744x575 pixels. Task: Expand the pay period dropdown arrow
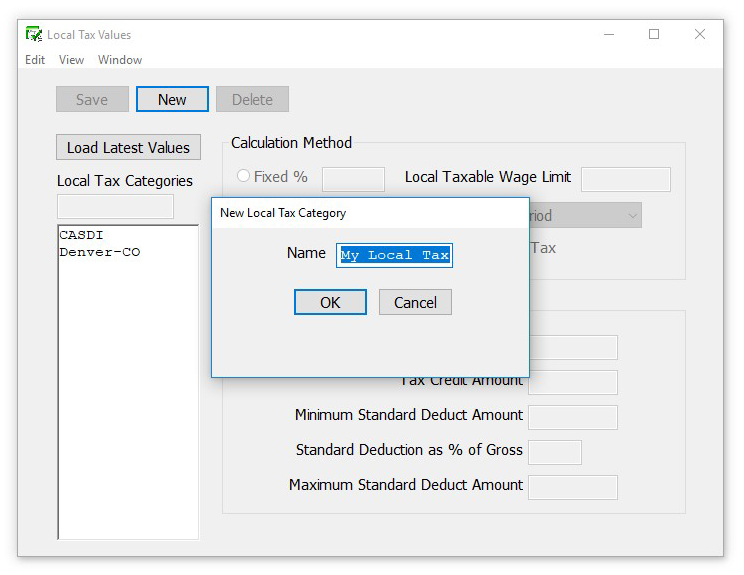632,215
